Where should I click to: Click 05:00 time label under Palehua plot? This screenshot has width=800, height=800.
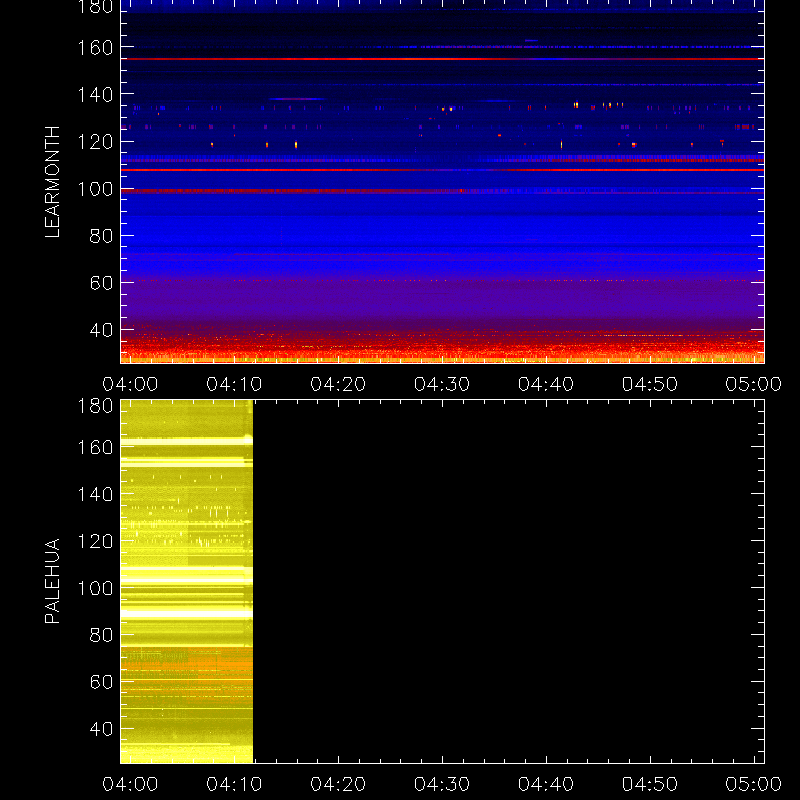[x=754, y=784]
